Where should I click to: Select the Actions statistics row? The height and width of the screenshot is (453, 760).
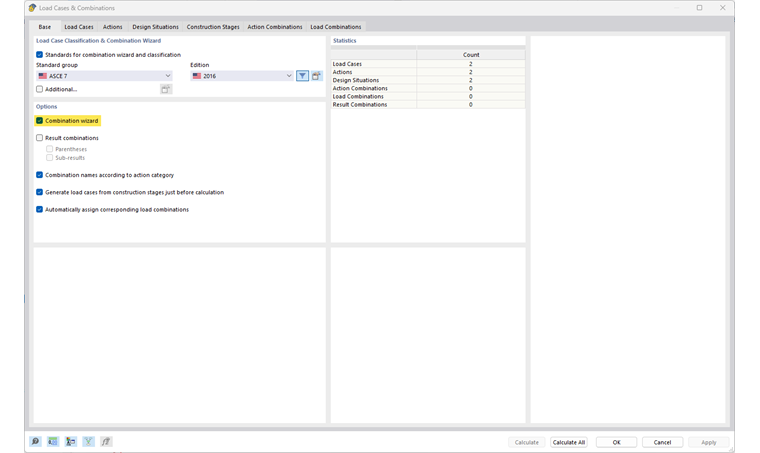428,72
